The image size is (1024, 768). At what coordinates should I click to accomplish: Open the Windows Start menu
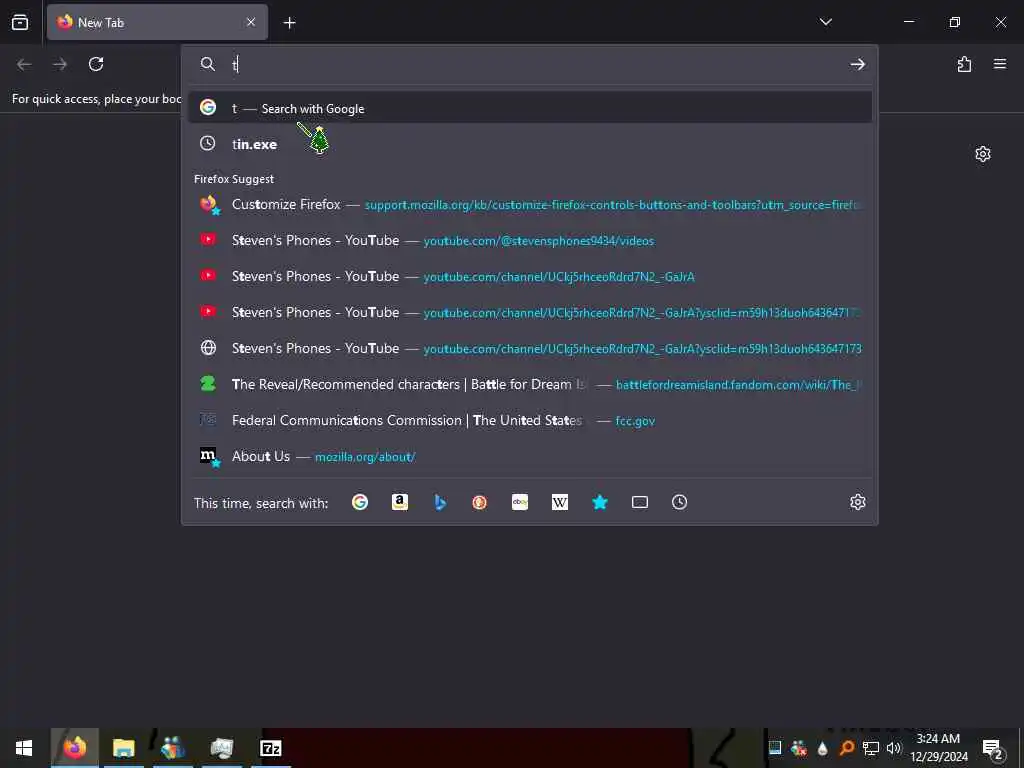[24, 748]
